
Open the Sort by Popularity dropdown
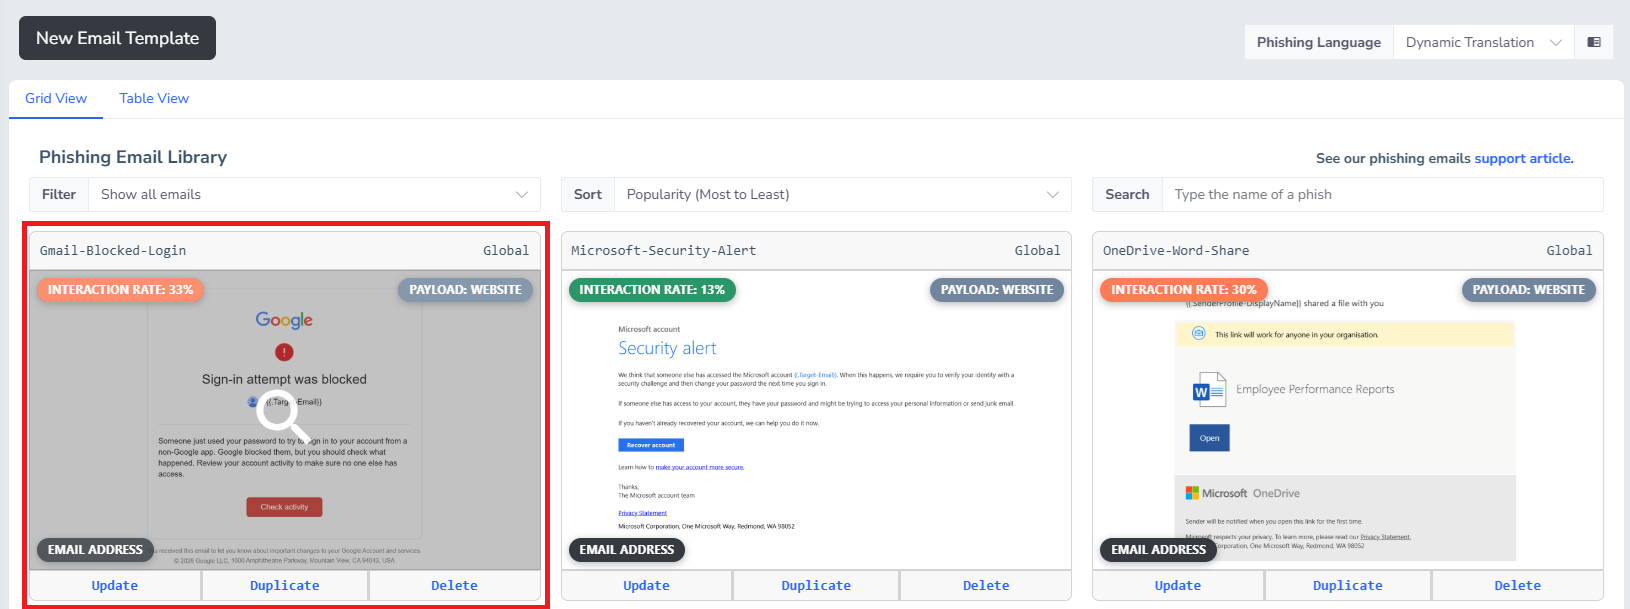click(x=842, y=194)
